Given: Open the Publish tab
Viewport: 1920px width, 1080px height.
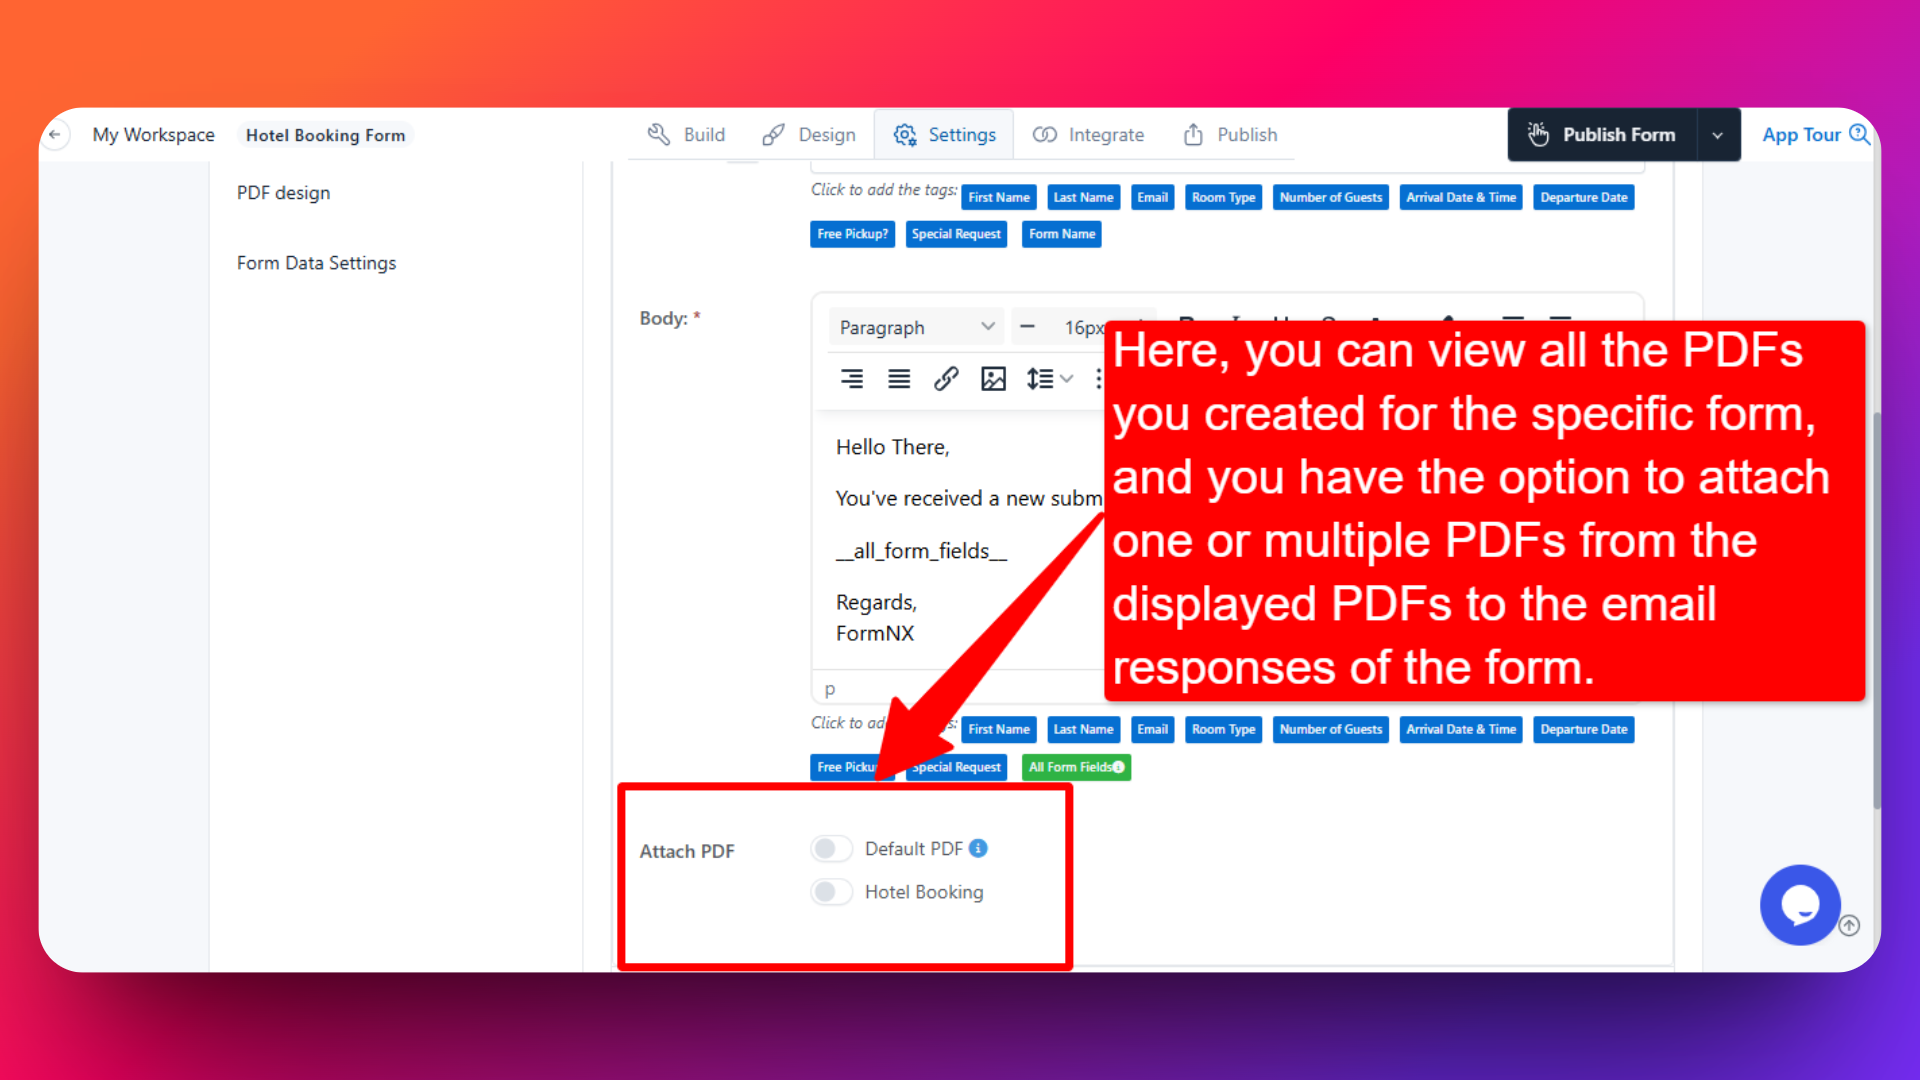Looking at the screenshot, I should (x=1231, y=135).
